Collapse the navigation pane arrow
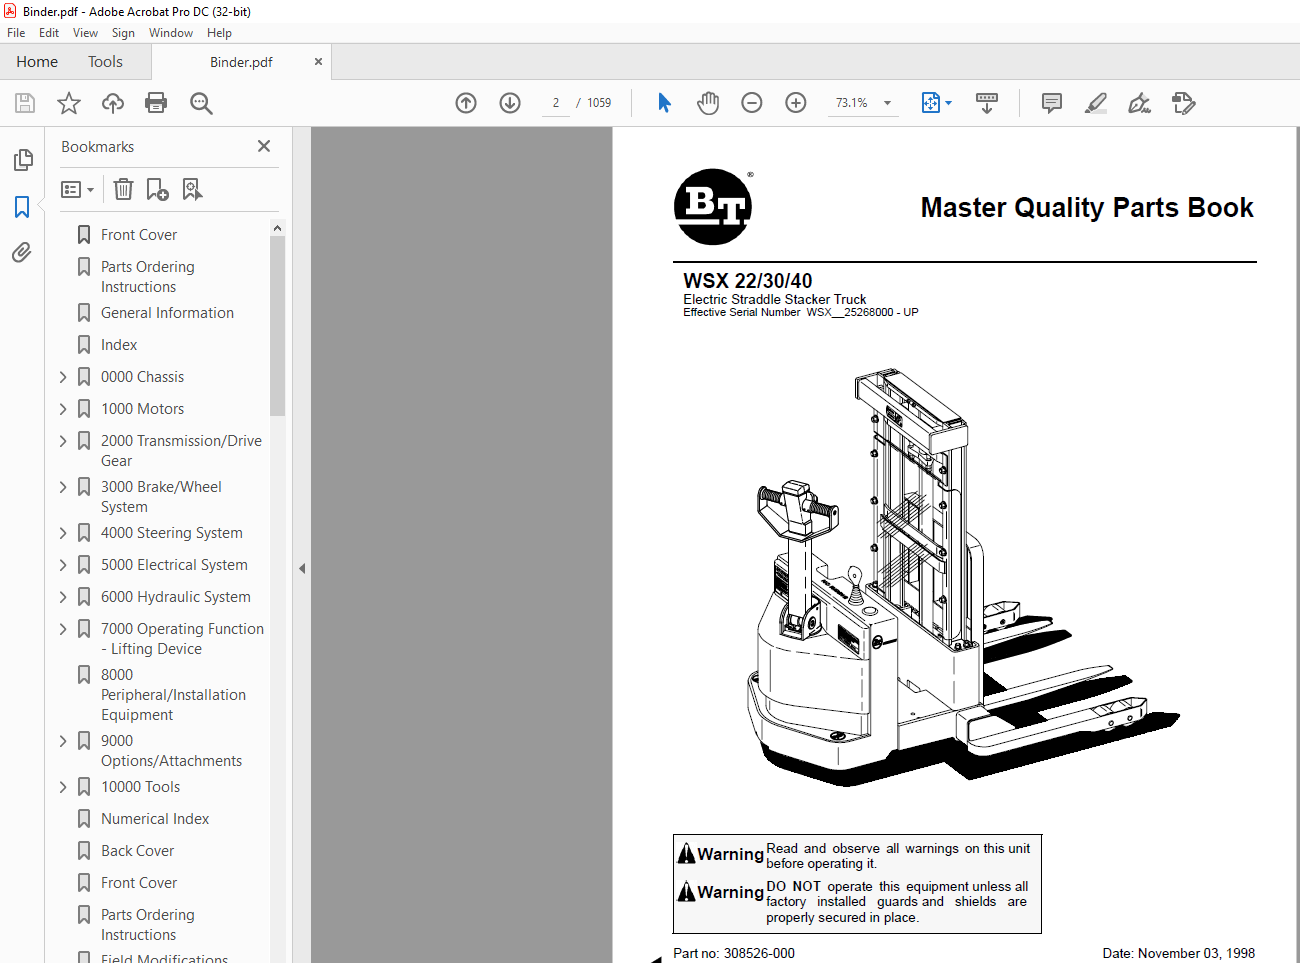Viewport: 1300px width, 963px height. [x=302, y=568]
